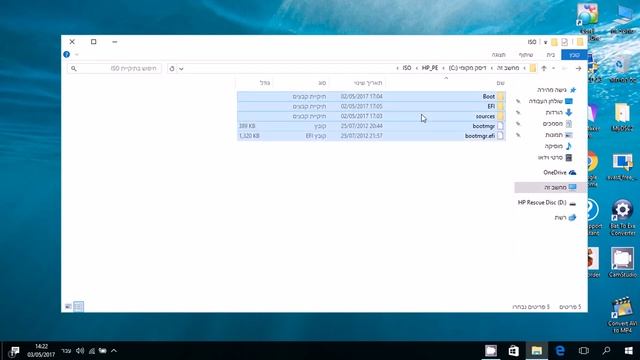640x360 pixels.
Task: Open Convert AVI to MP4 shortcut
Action: pyautogui.click(x=622, y=315)
